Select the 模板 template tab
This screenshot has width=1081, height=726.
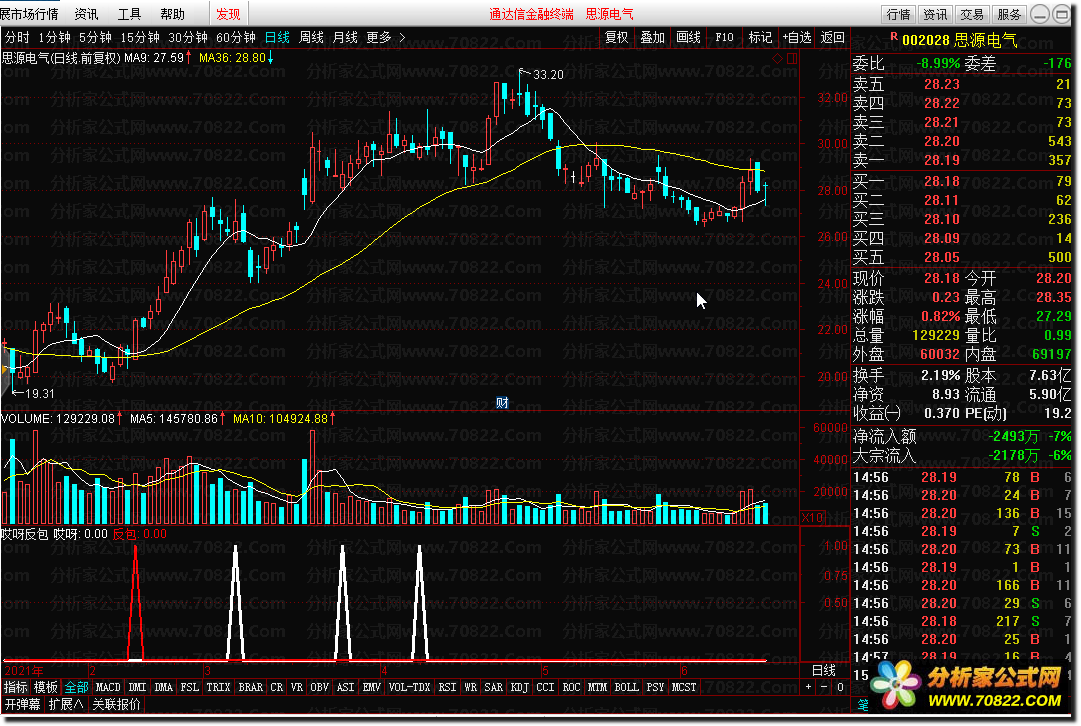(x=46, y=687)
